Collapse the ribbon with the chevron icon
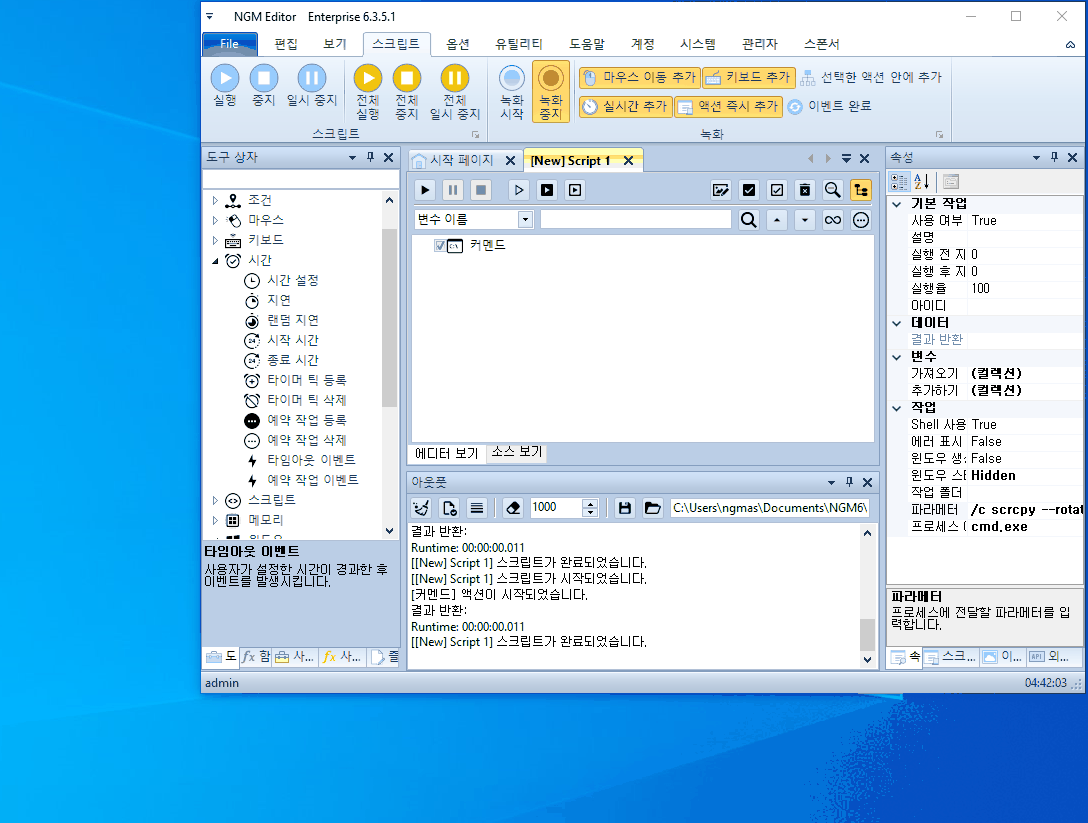 coord(1071,44)
